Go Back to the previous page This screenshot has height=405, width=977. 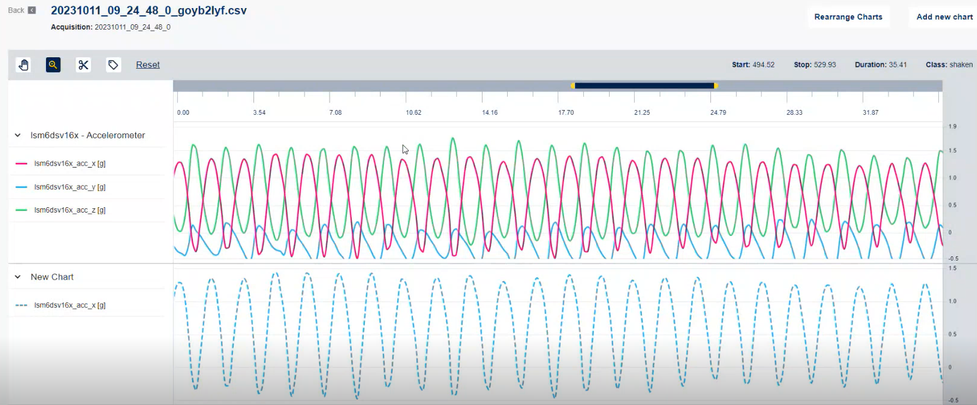16,11
